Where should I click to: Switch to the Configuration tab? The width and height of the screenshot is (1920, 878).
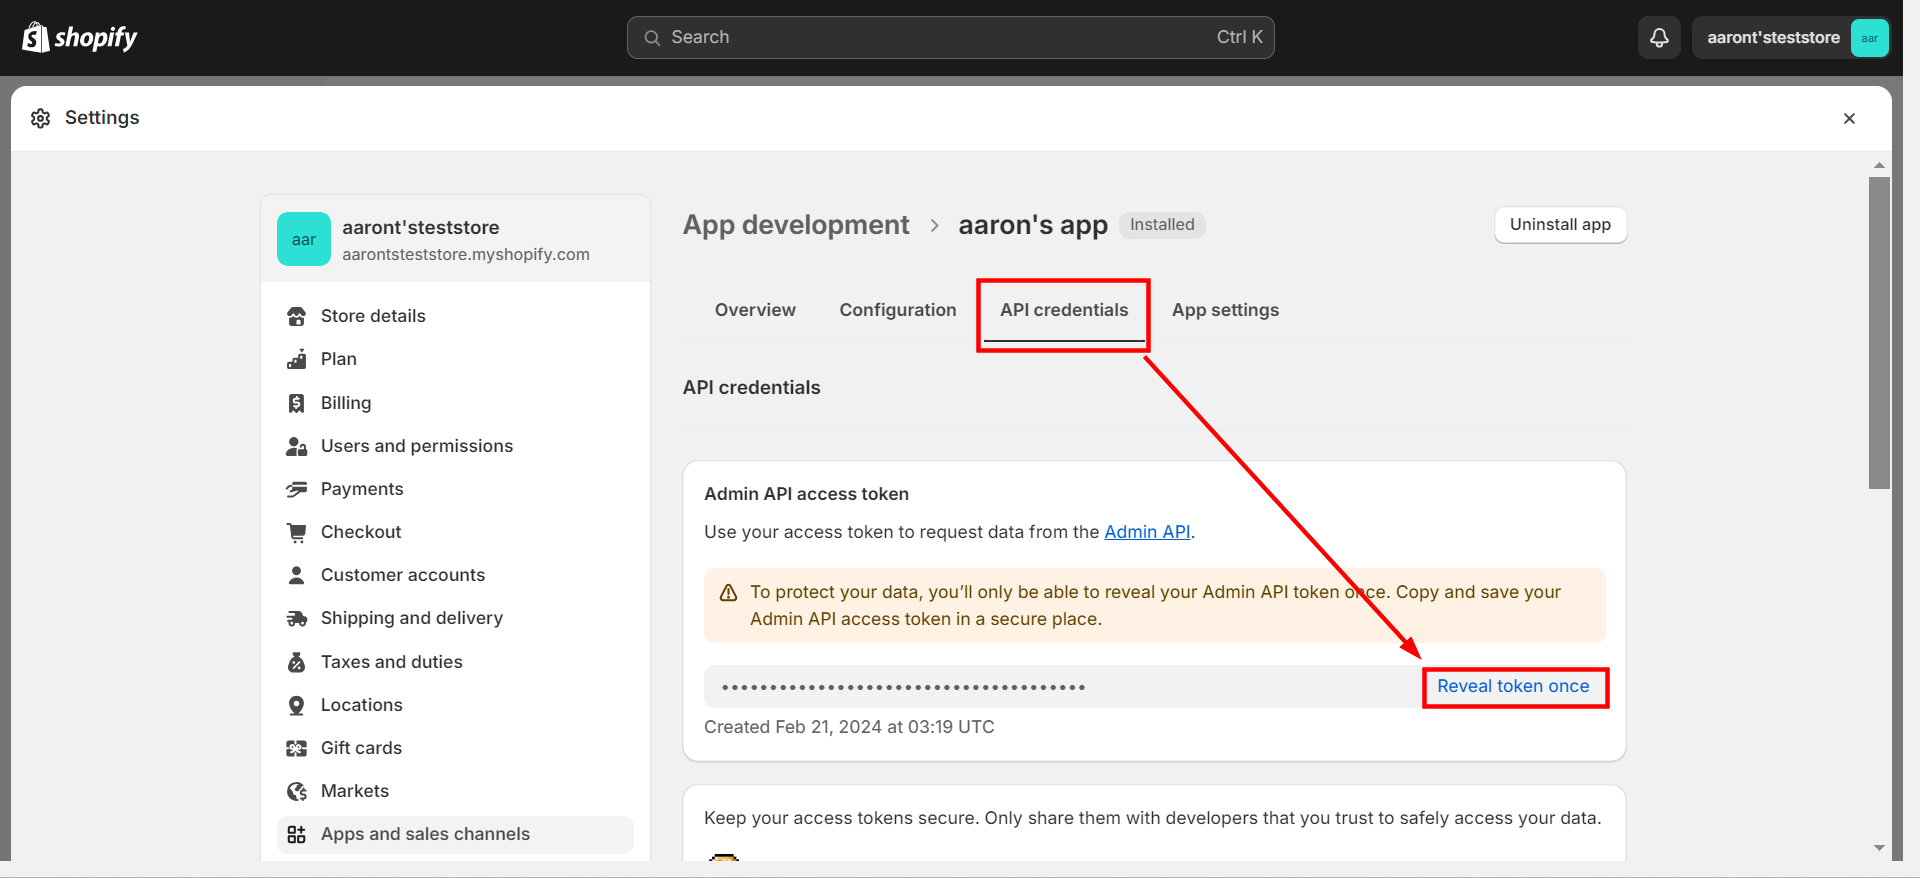pyautogui.click(x=898, y=310)
